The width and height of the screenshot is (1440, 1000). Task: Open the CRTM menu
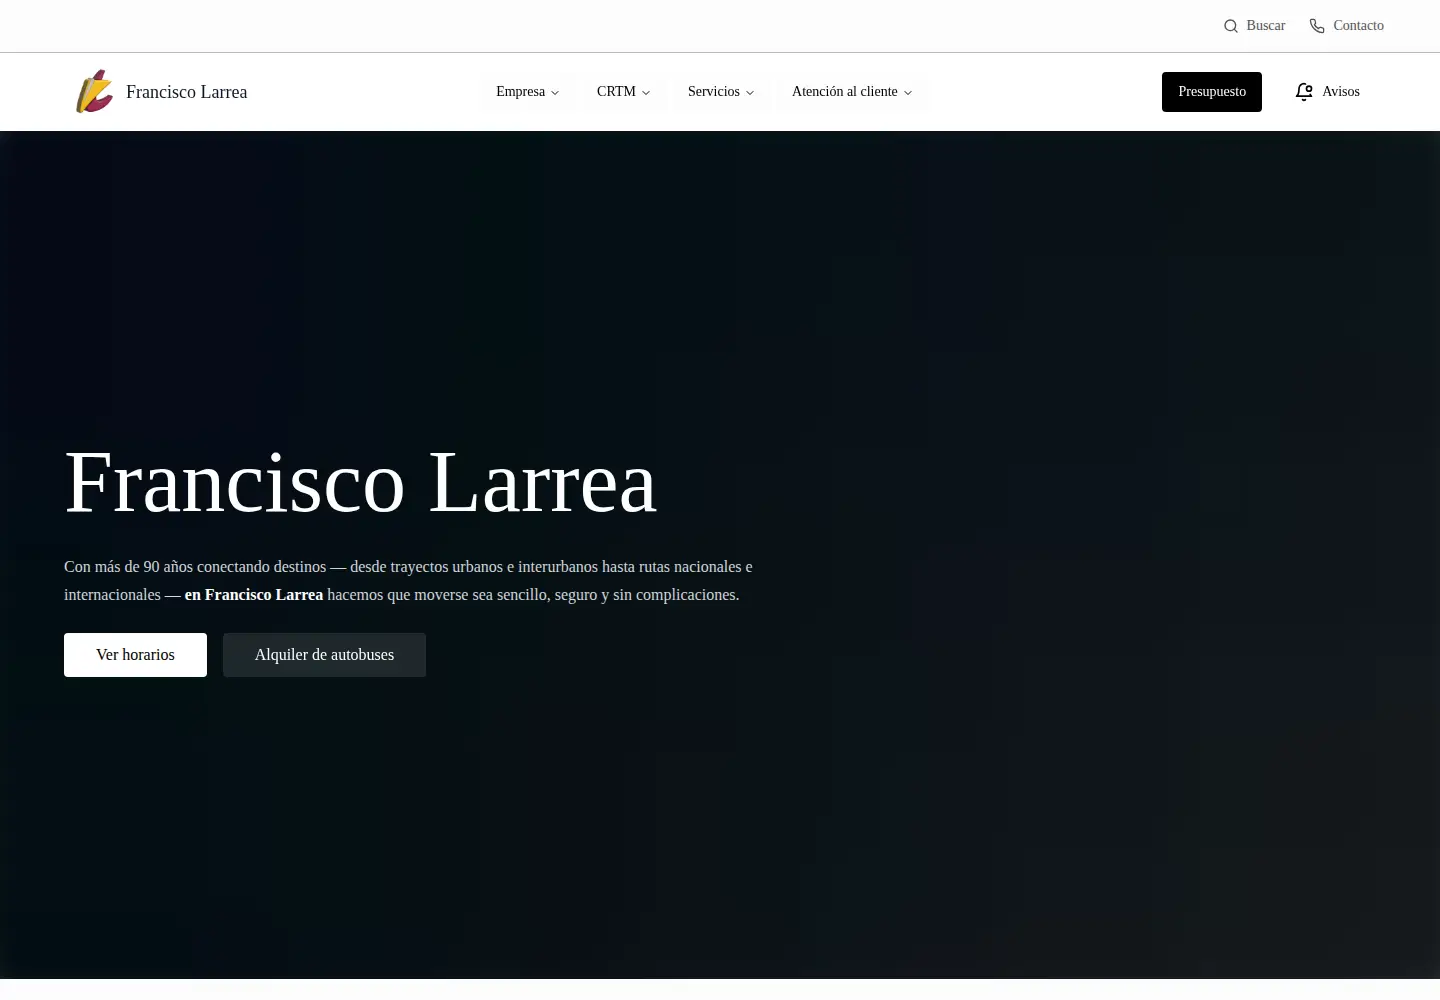tap(624, 92)
